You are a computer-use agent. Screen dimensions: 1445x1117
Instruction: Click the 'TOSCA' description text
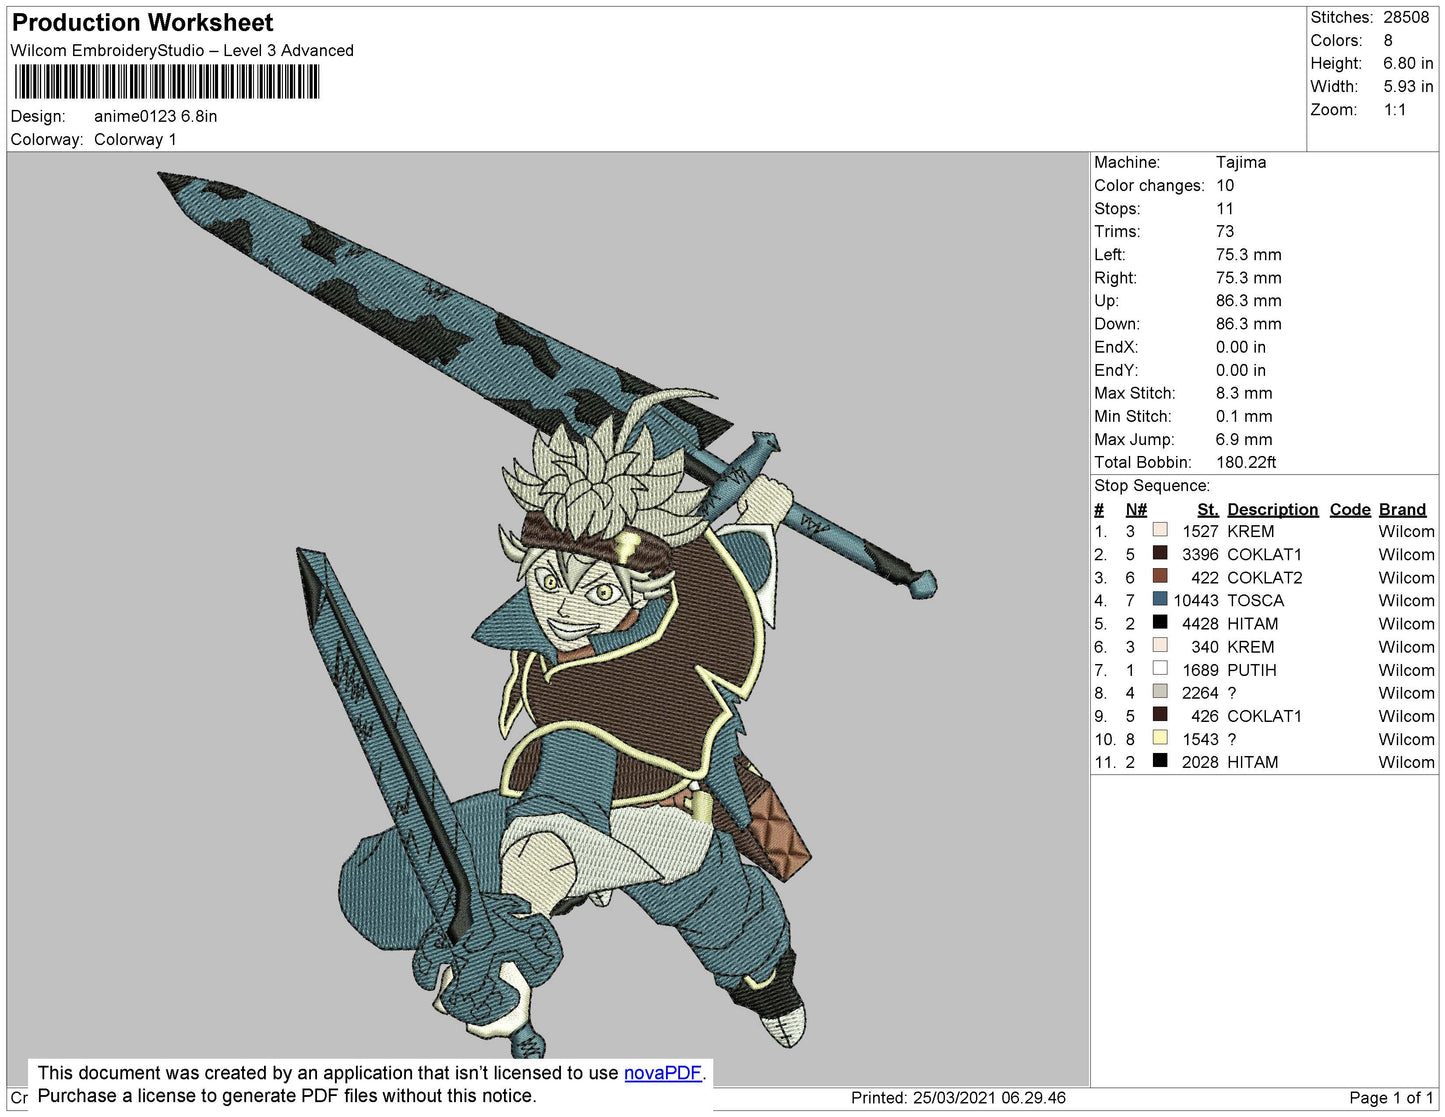click(1255, 601)
